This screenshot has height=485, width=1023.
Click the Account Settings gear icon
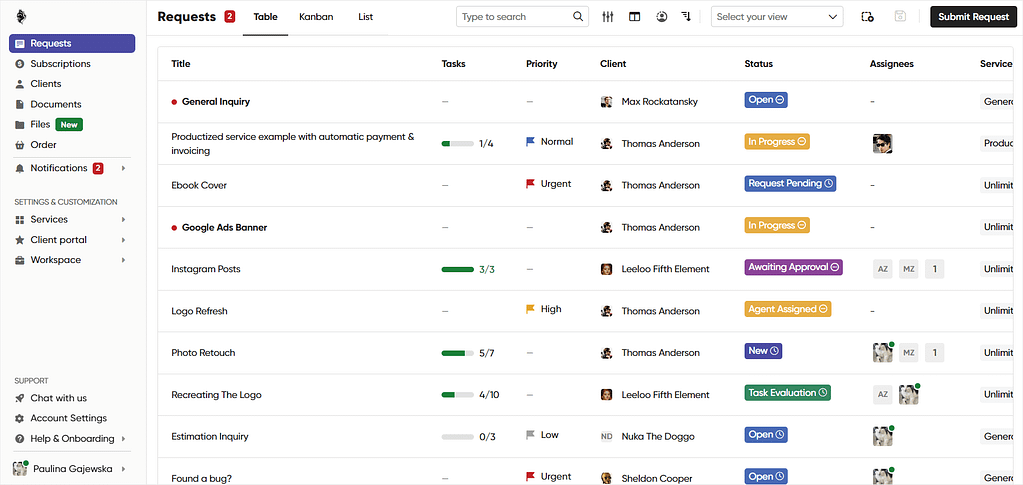(x=20, y=418)
